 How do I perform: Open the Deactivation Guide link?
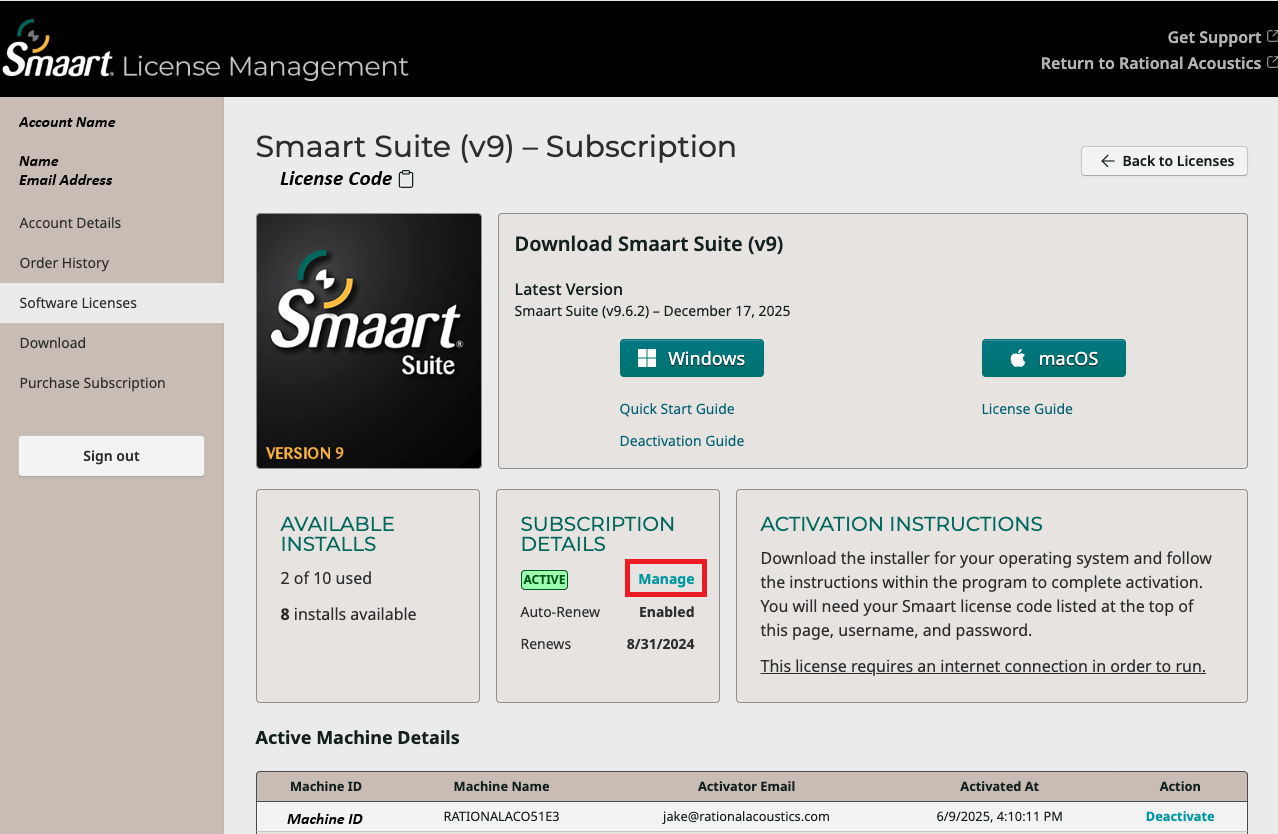tap(682, 441)
